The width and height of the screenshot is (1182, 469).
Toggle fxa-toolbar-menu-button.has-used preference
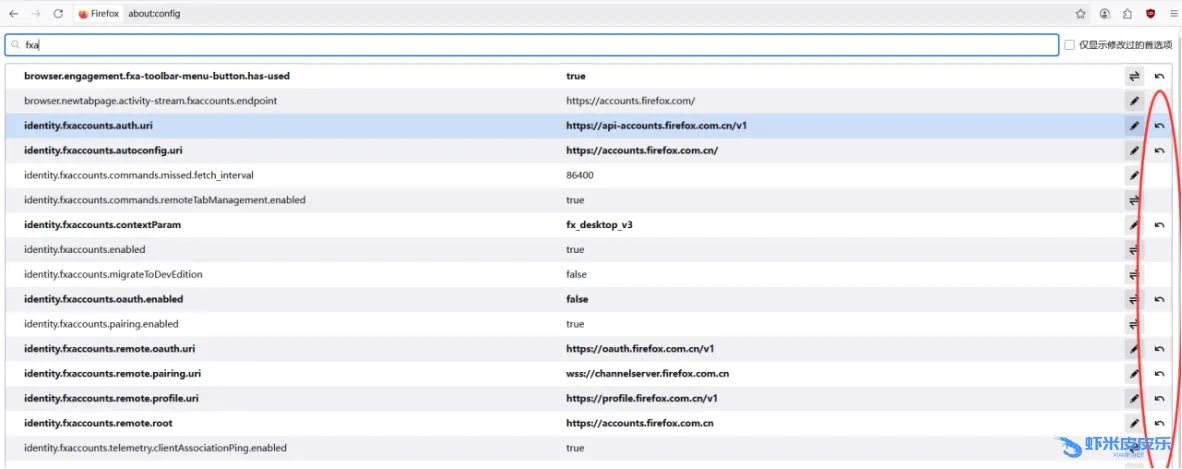coord(1134,76)
